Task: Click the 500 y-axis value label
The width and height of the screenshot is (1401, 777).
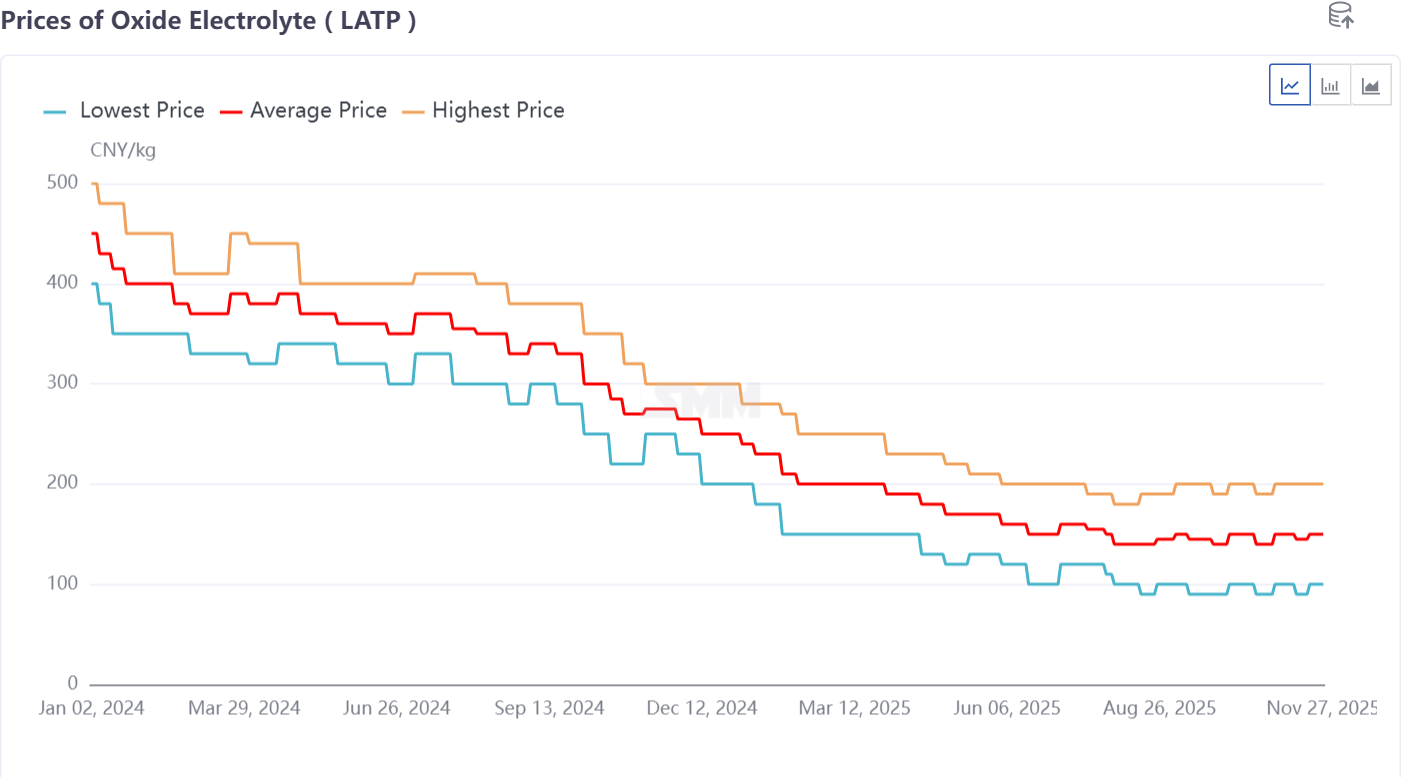Action: point(61,182)
